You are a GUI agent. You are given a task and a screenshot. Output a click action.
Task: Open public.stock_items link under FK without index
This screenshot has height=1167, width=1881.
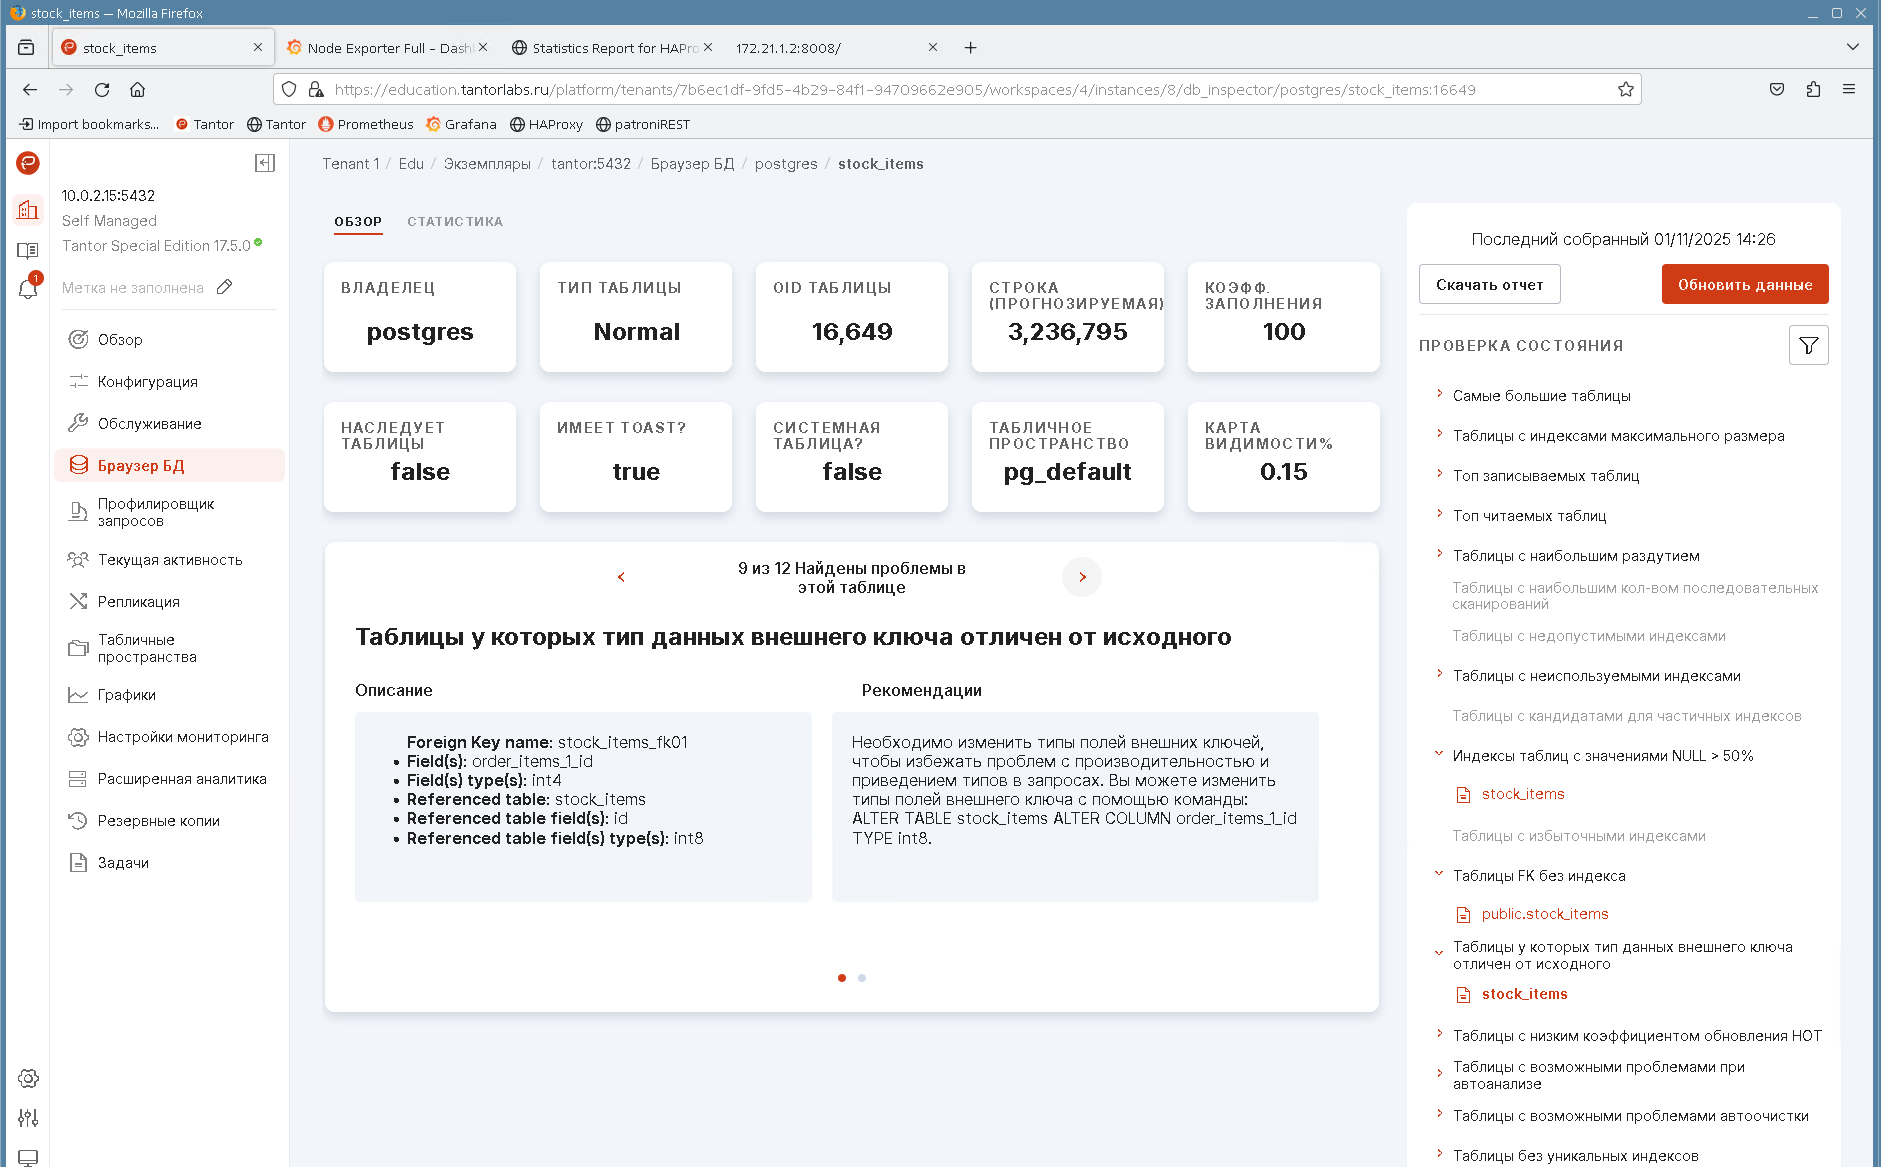[x=1545, y=914]
